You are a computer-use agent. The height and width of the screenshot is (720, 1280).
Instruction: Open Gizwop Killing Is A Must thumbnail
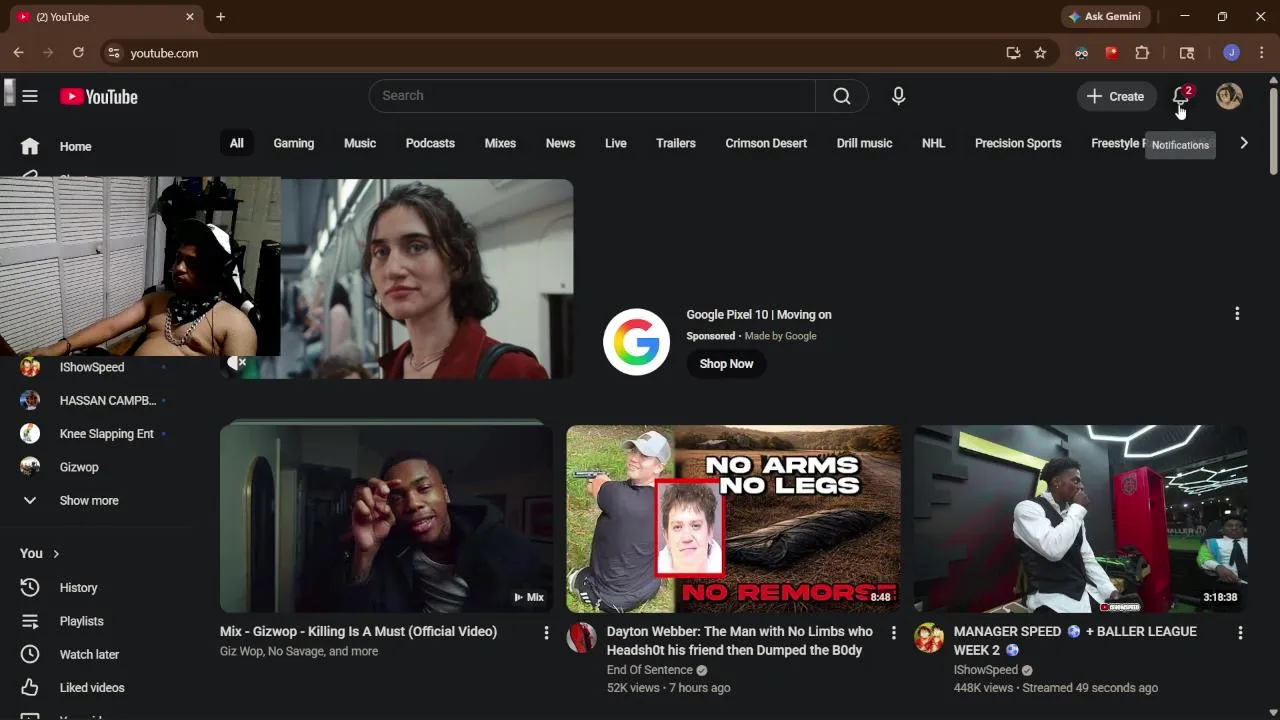point(386,518)
